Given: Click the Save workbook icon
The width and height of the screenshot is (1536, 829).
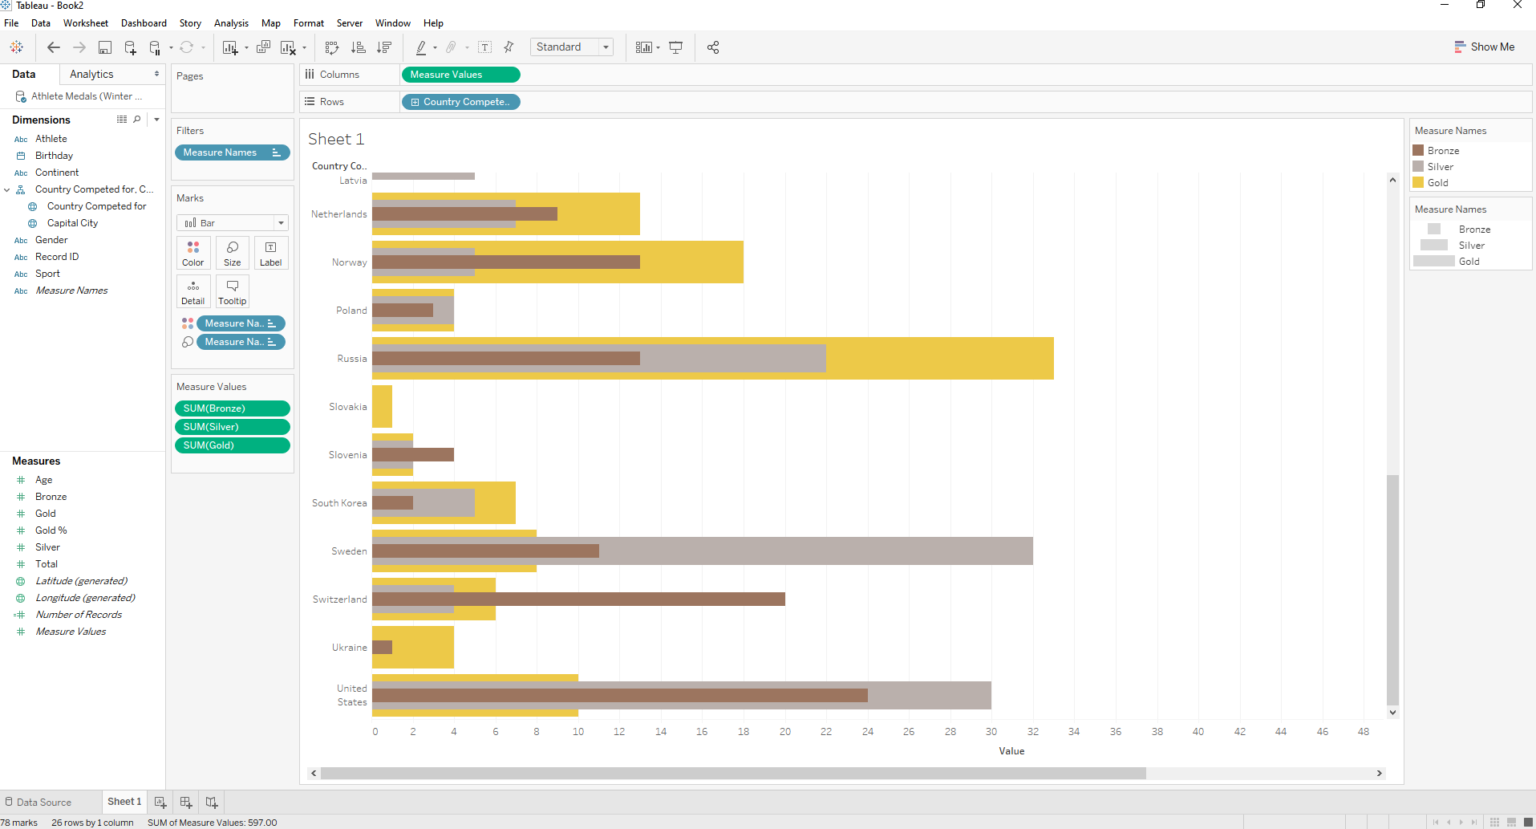Looking at the screenshot, I should click(105, 47).
